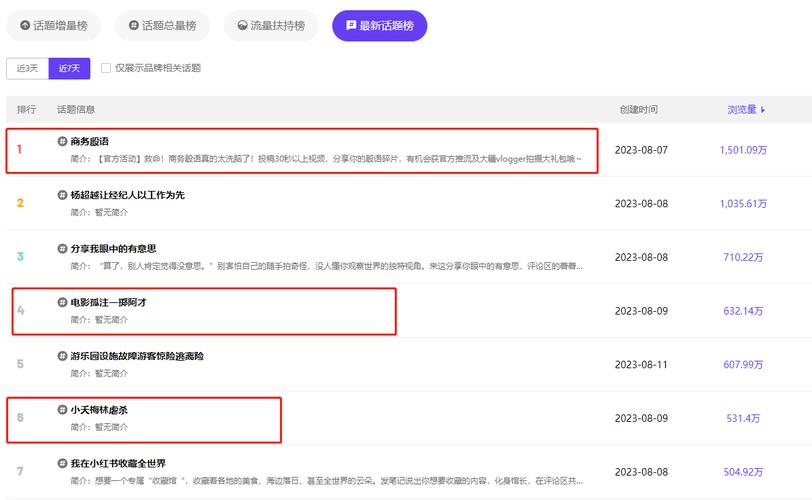The image size is (812, 500).
Task: Click hashtag icon beside 分享我眼中的有意思
Action: 62,248
